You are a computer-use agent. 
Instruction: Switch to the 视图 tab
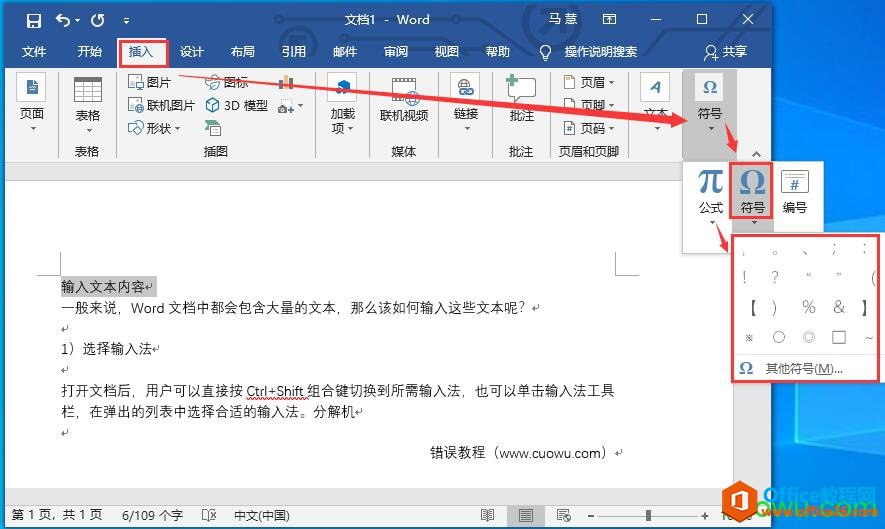[x=446, y=52]
